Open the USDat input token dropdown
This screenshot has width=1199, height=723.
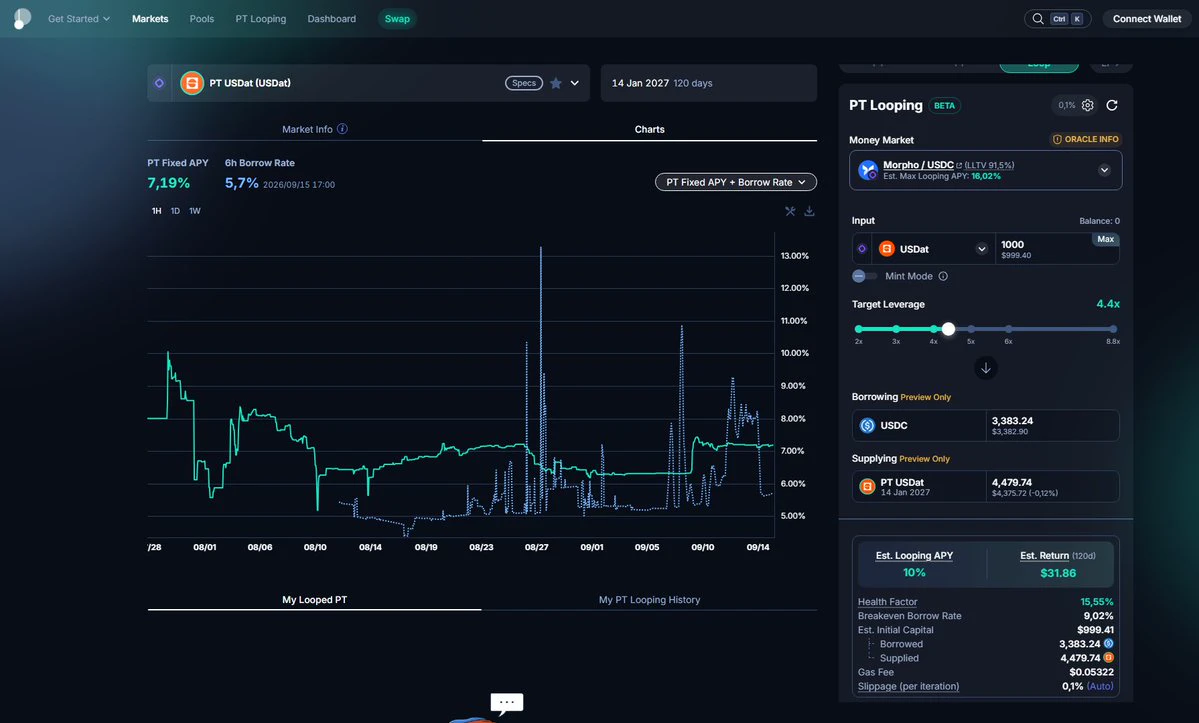click(981, 249)
